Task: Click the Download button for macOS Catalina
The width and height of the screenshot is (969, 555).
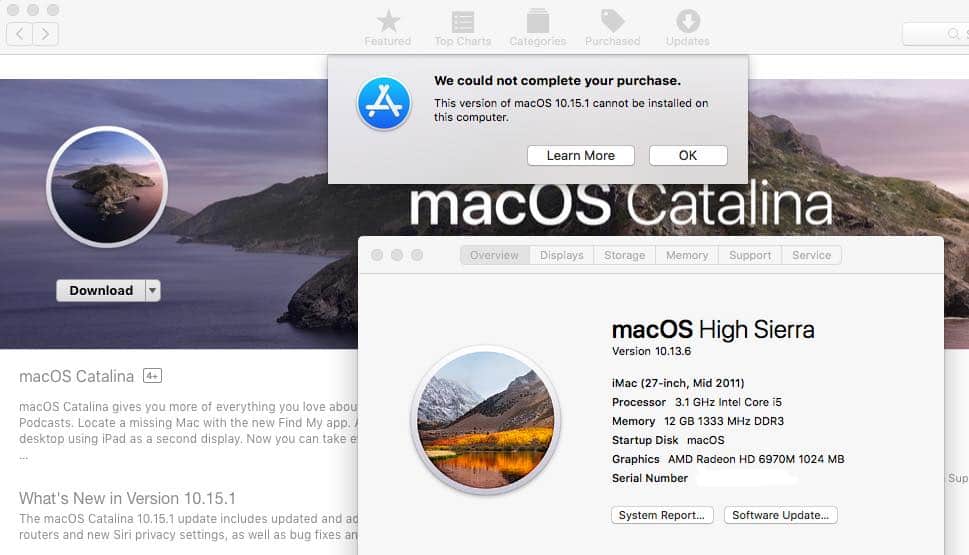Action: tap(101, 290)
